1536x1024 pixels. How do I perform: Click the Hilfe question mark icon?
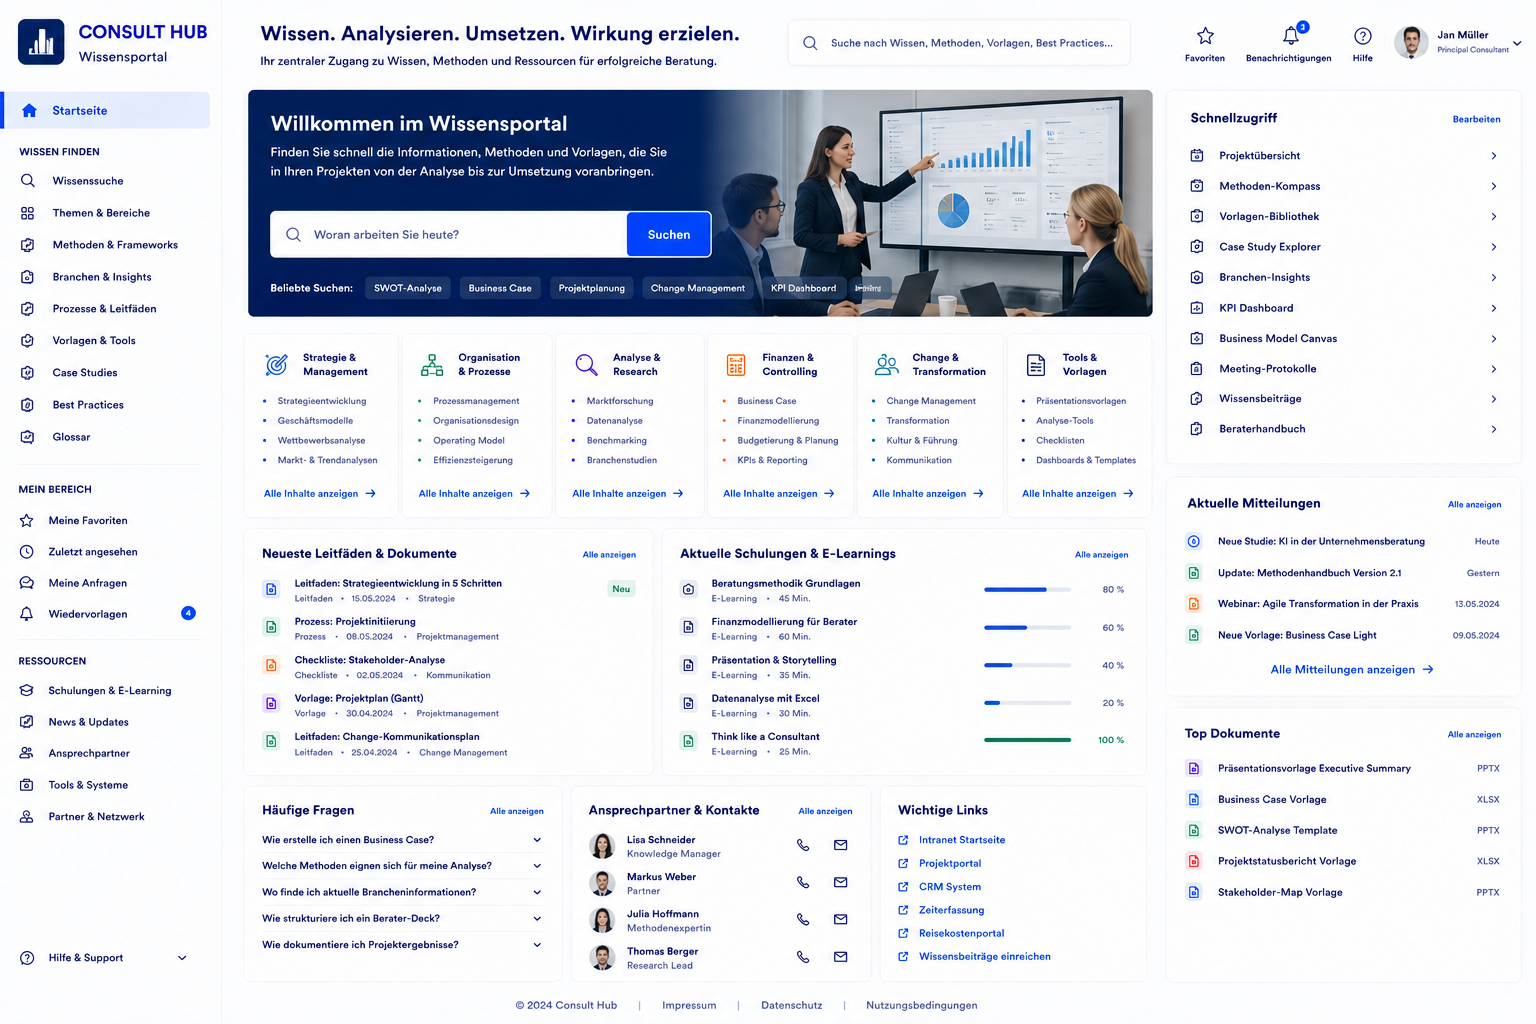click(x=1362, y=36)
